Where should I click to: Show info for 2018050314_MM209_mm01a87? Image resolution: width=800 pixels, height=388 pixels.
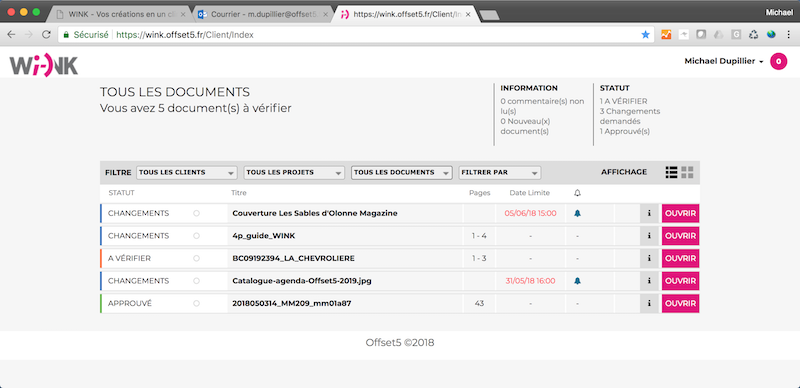(x=649, y=303)
